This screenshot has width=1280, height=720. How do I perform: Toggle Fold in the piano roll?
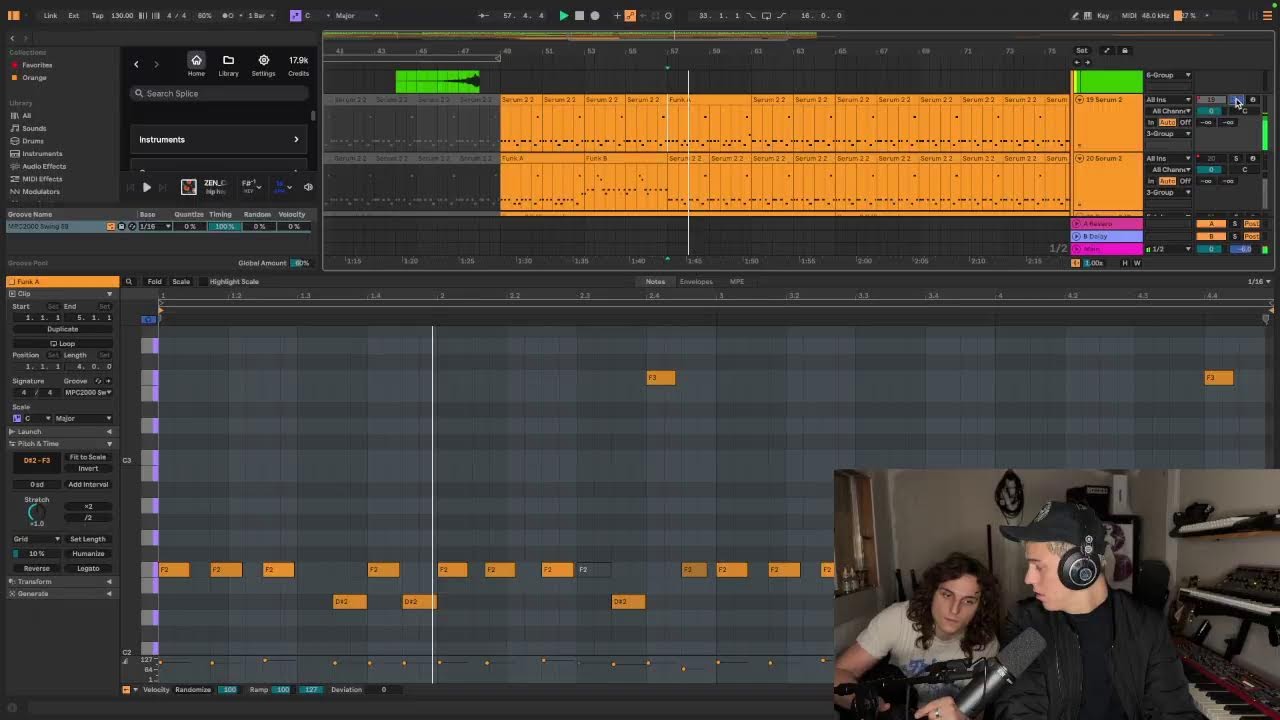coord(154,281)
